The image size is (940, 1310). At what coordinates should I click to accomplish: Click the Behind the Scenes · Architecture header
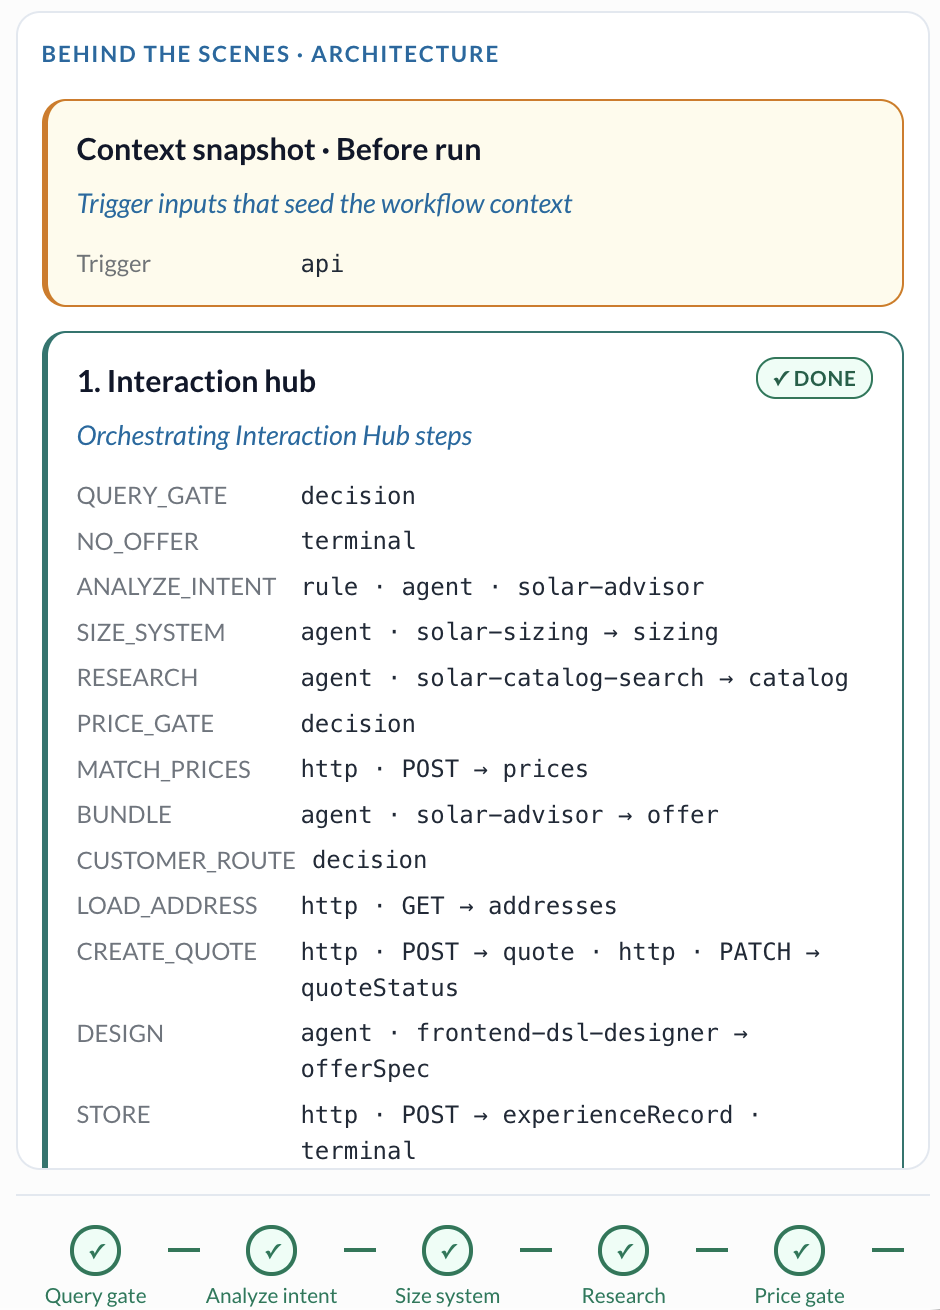[x=270, y=54]
